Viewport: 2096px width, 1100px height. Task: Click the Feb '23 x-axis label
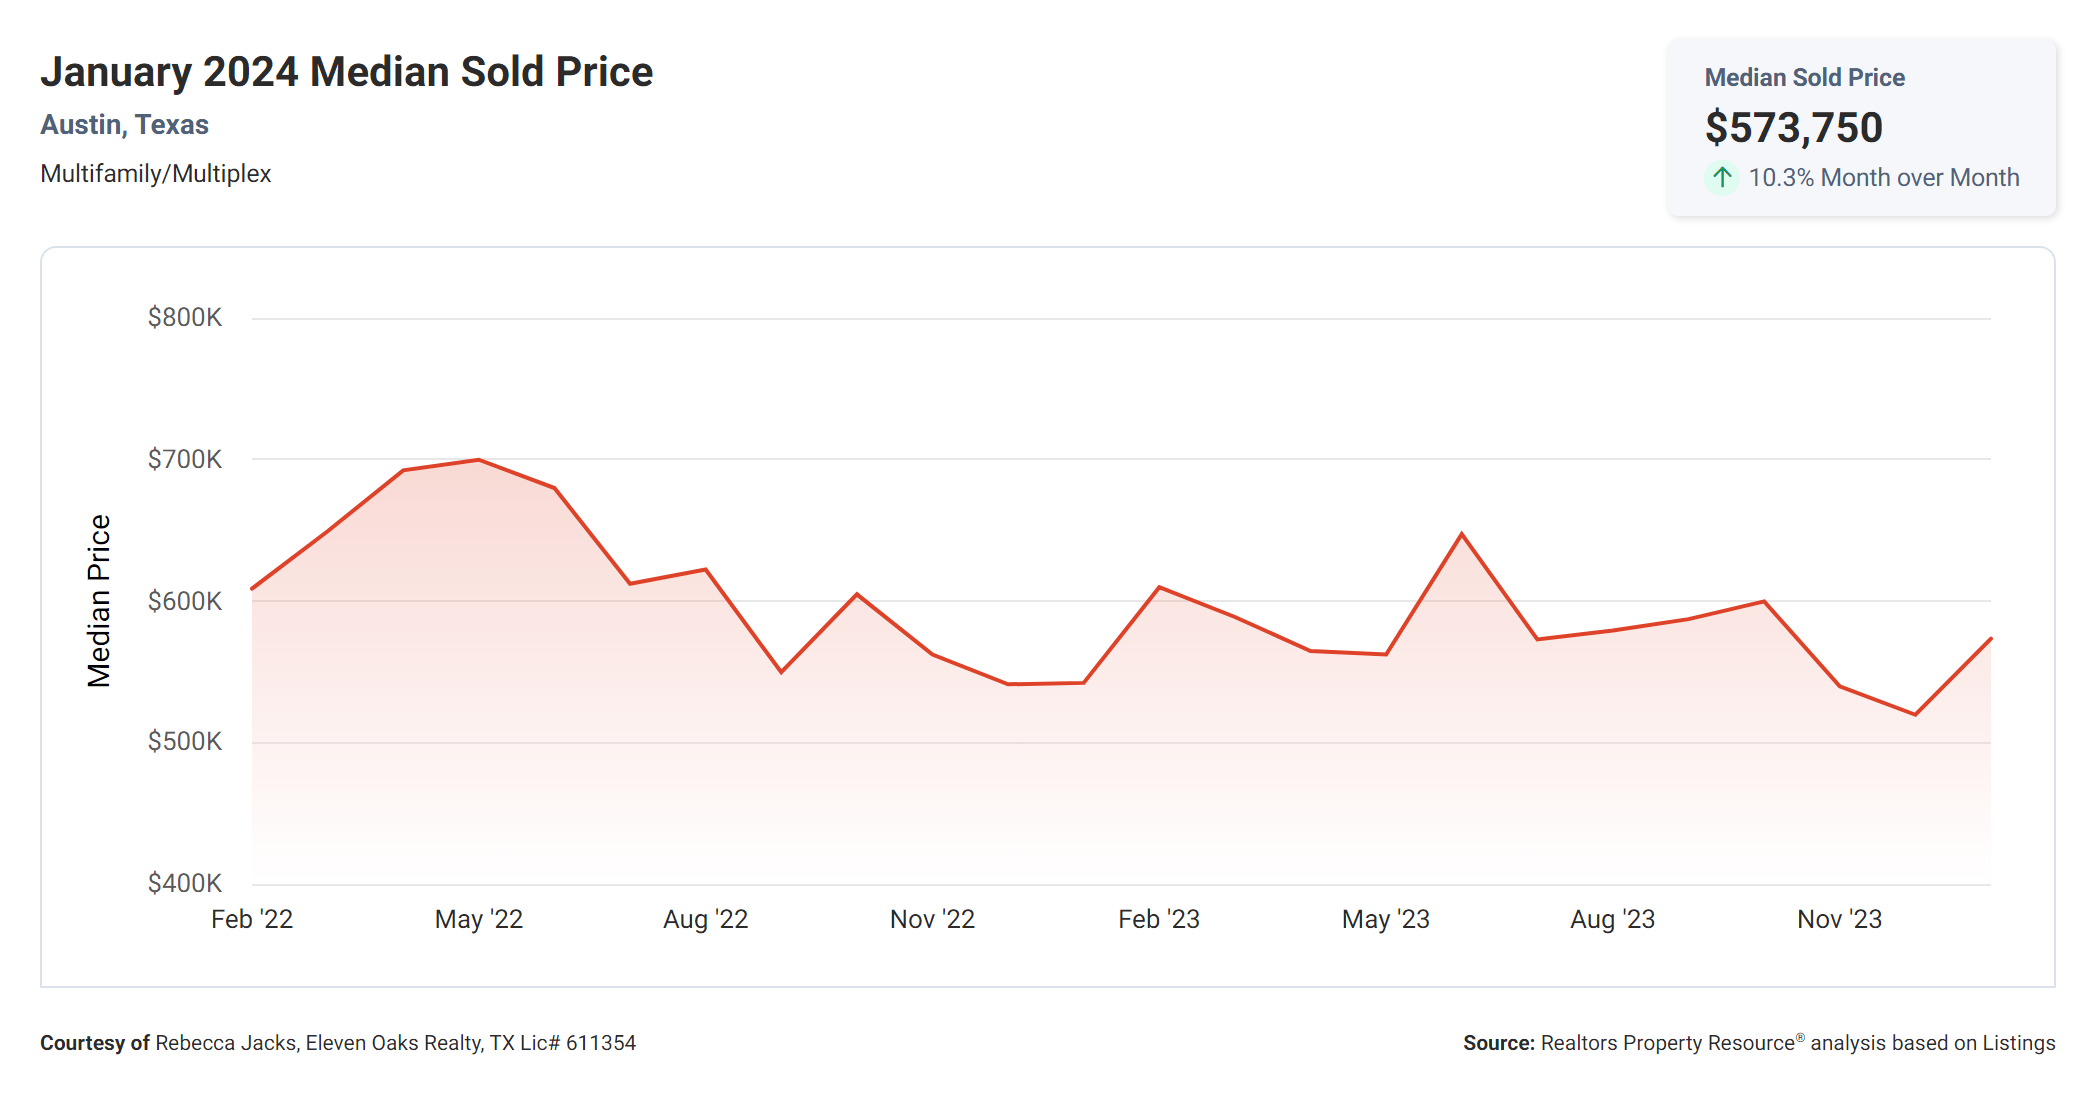1158,919
